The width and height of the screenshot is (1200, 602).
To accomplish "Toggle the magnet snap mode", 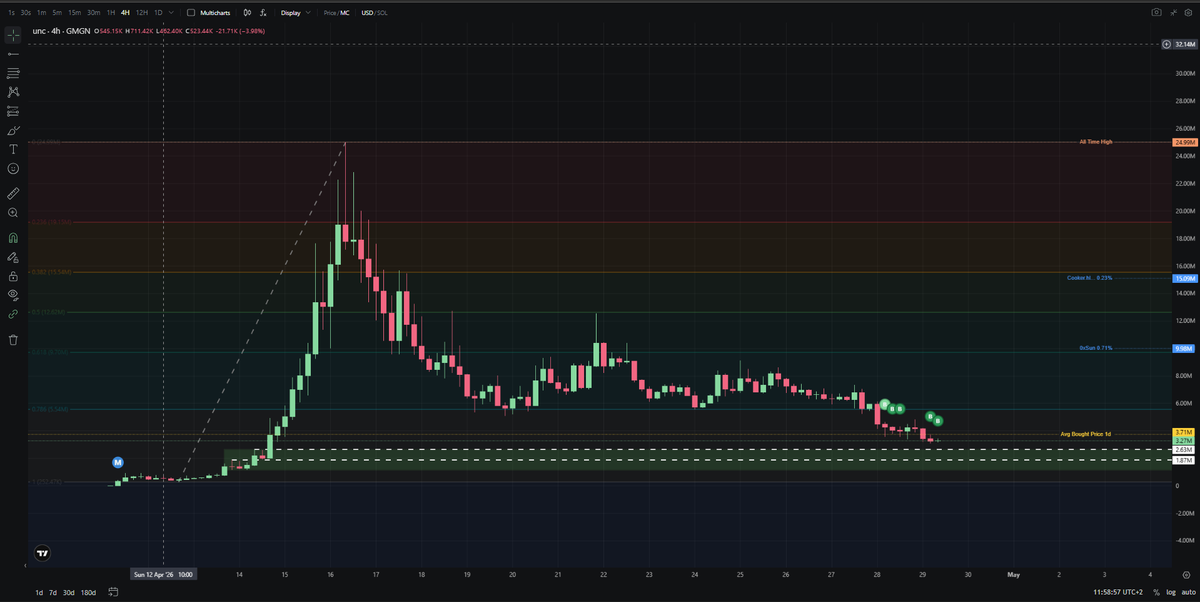I will point(13,238).
